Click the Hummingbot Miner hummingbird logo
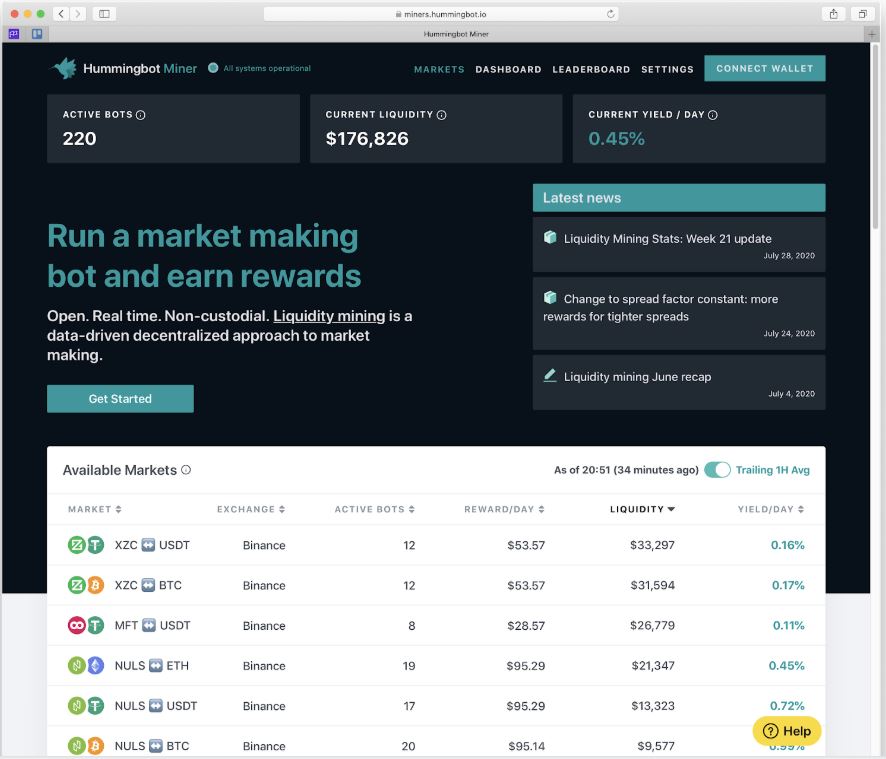Viewport: 886px width, 759px height. 65,68
